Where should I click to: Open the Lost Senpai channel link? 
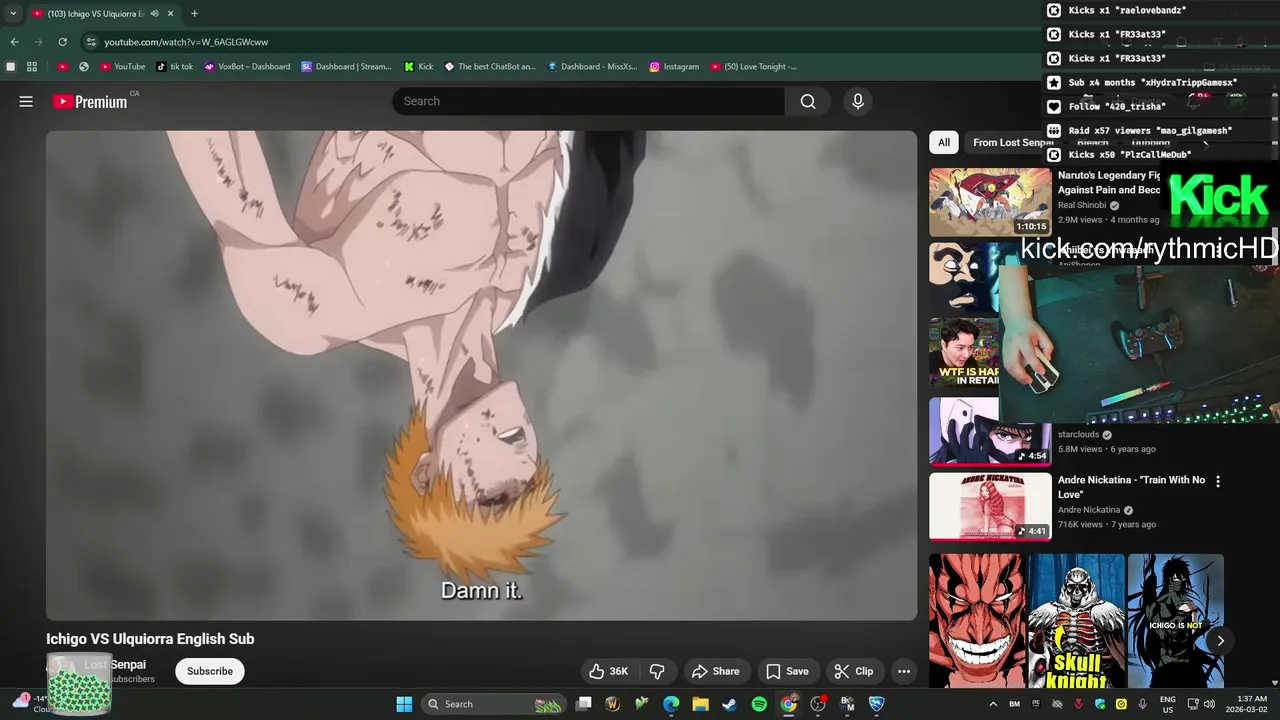pyautogui.click(x=115, y=665)
